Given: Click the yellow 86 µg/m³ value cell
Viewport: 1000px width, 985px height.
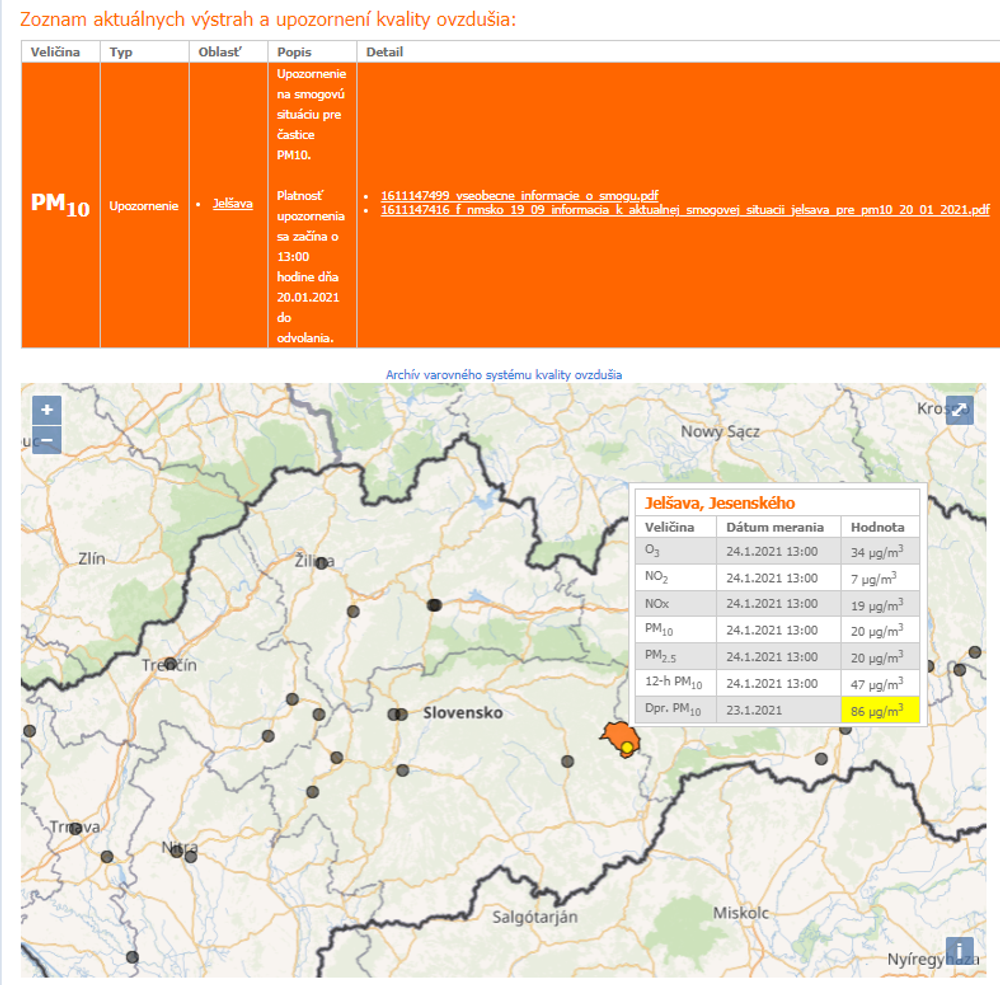Looking at the screenshot, I should (878, 710).
